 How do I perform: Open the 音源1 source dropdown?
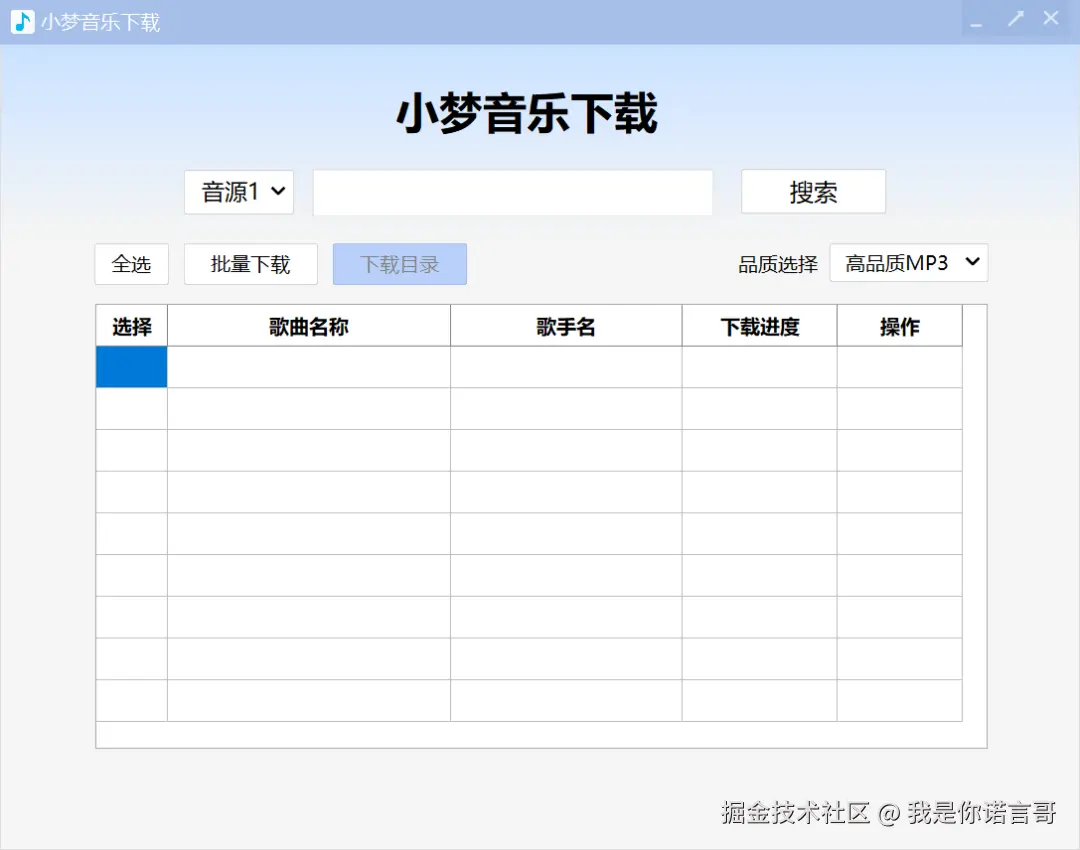coord(239,192)
